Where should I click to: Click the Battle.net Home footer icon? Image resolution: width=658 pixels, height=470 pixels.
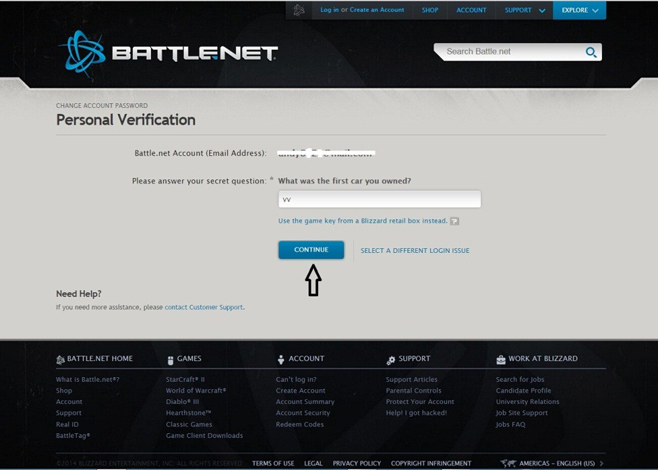pyautogui.click(x=60, y=360)
